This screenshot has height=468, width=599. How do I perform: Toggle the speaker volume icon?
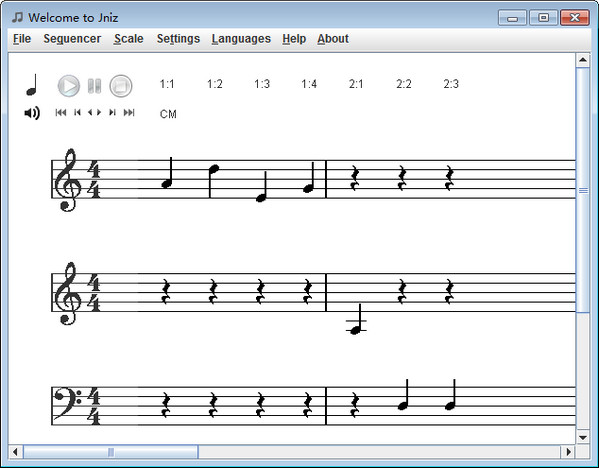32,113
